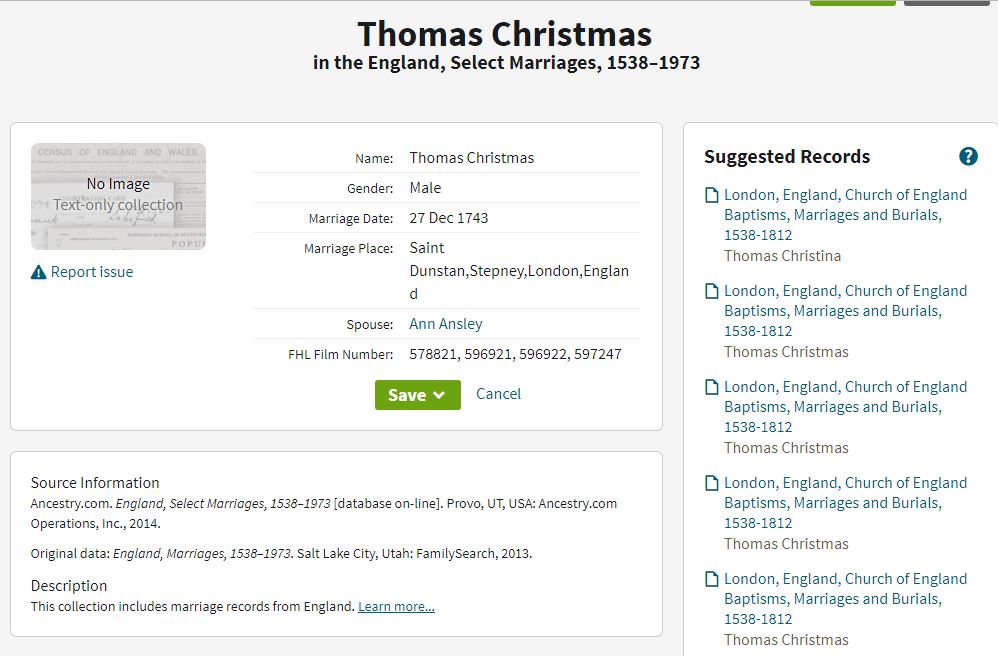The height and width of the screenshot is (656, 998).
Task: Open fourth suggested Thomas Christmas record link
Action: pyautogui.click(x=845, y=503)
